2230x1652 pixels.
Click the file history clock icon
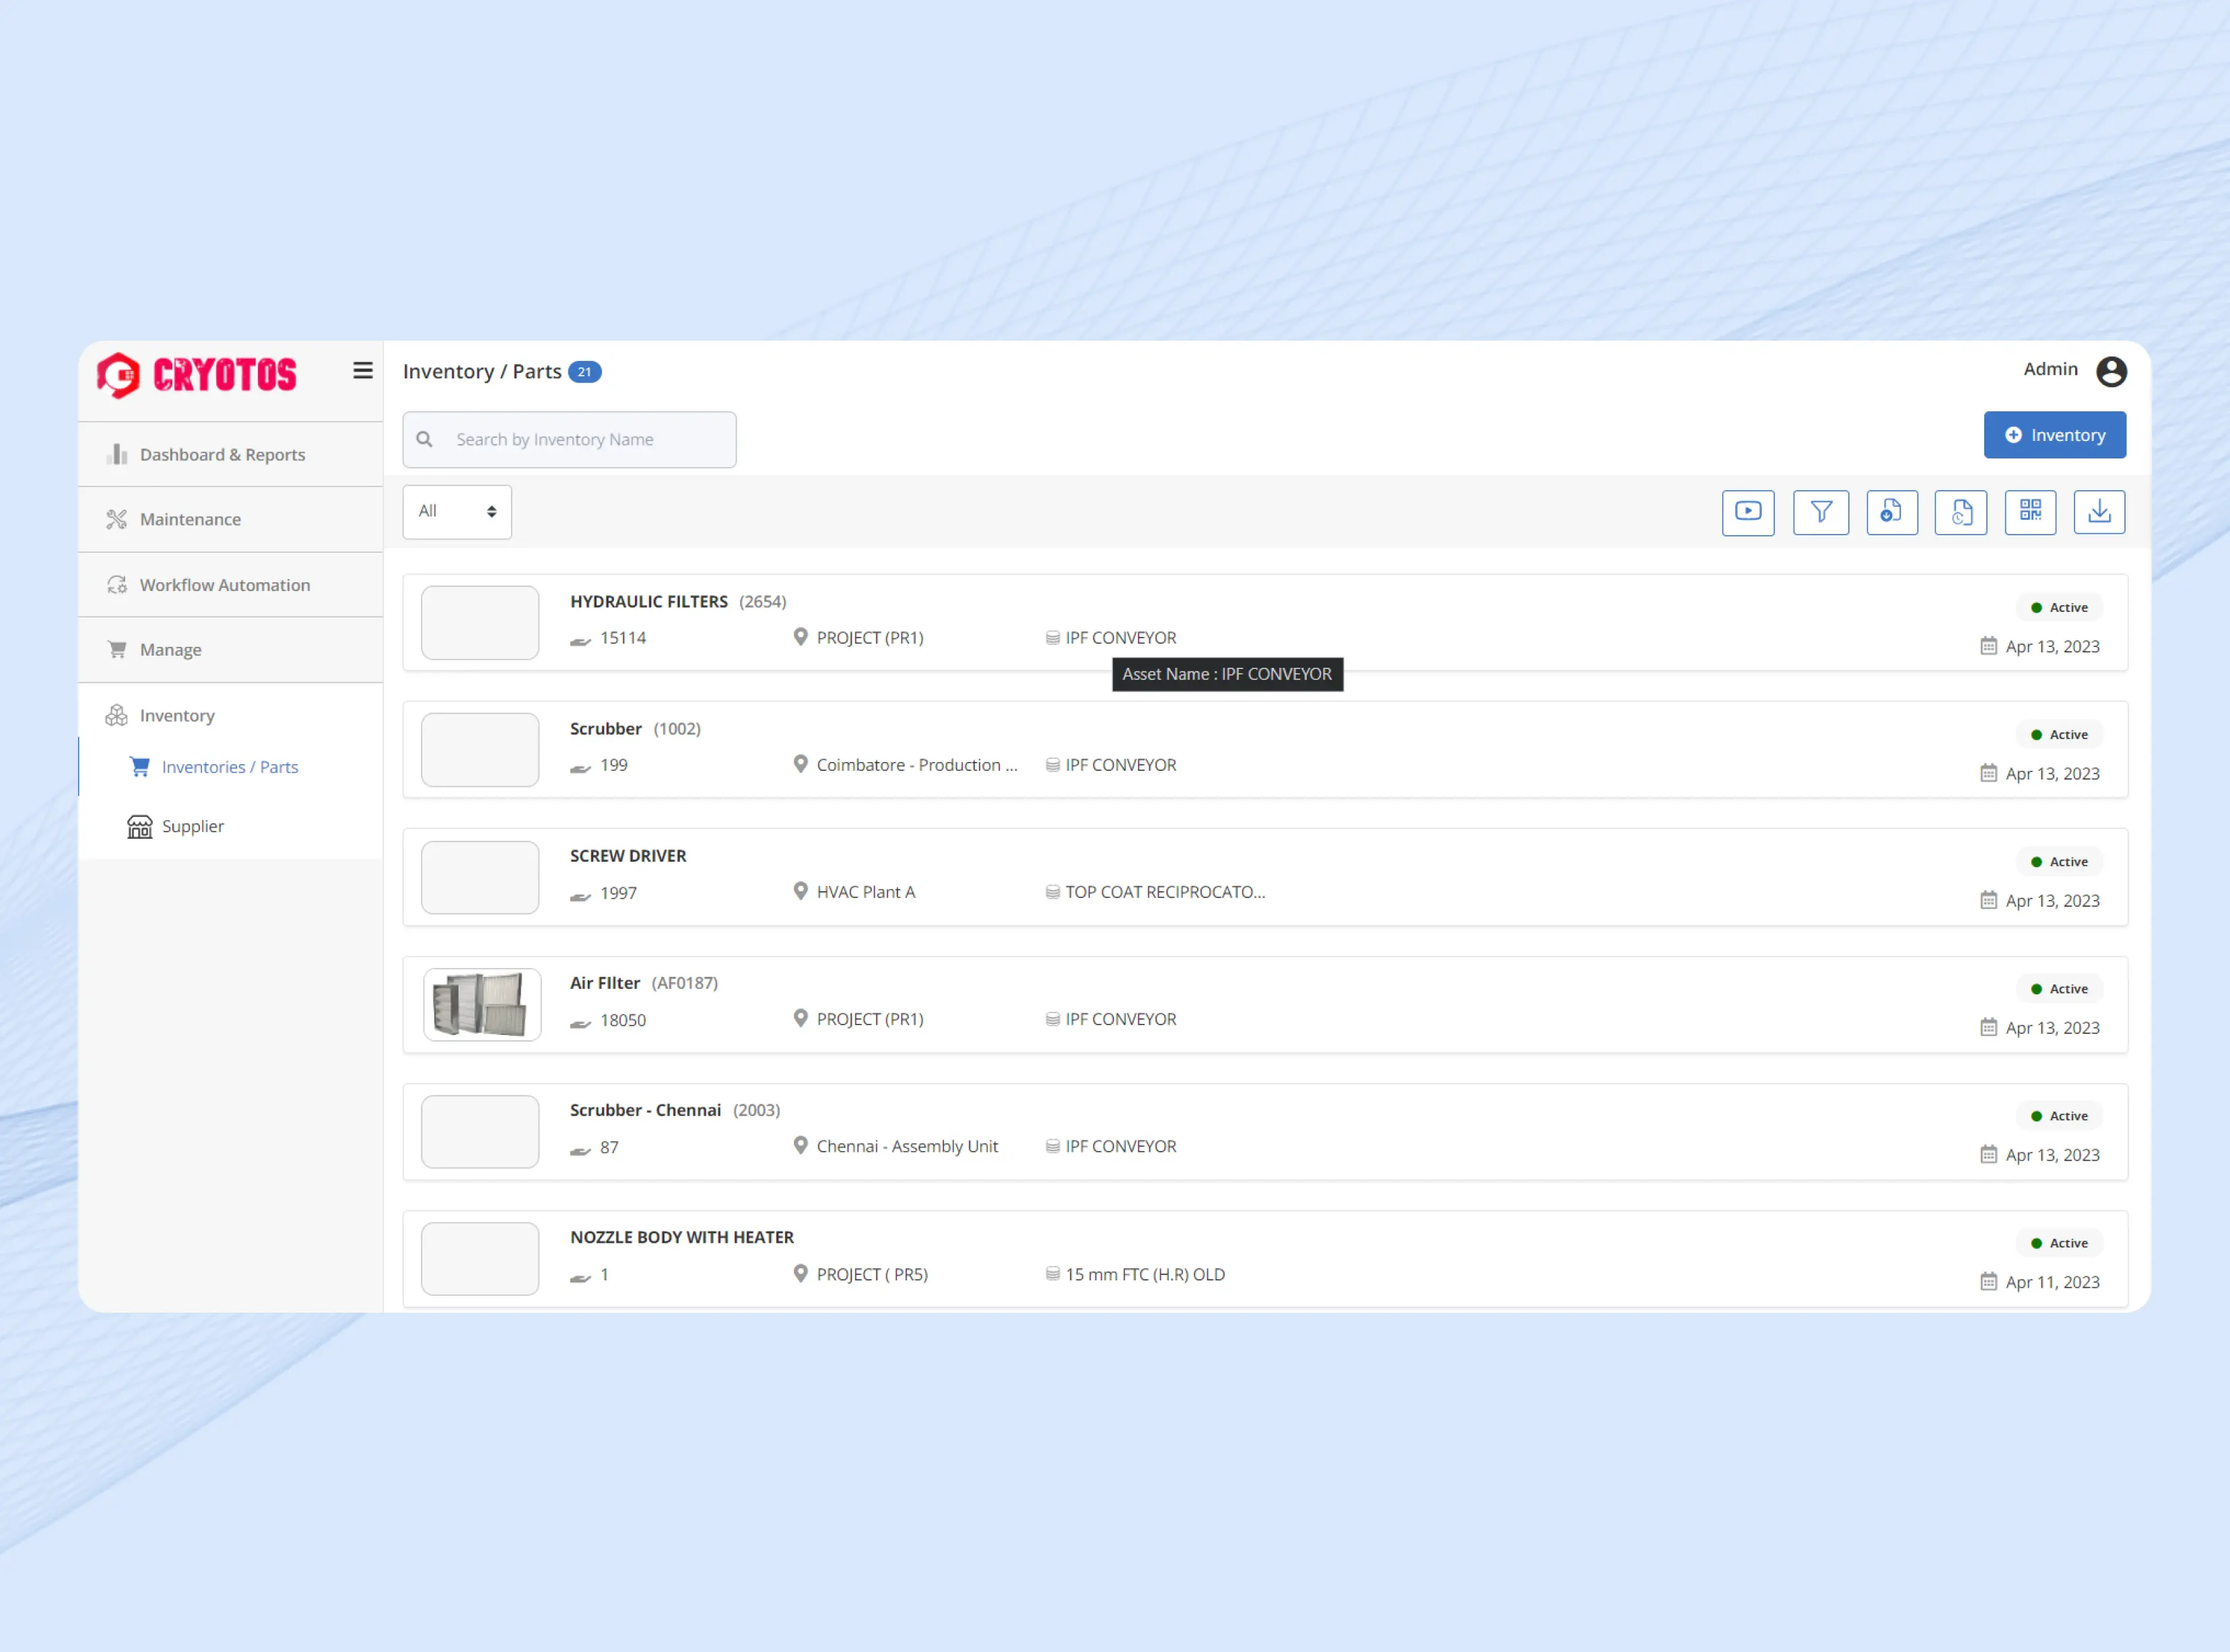click(x=1960, y=512)
